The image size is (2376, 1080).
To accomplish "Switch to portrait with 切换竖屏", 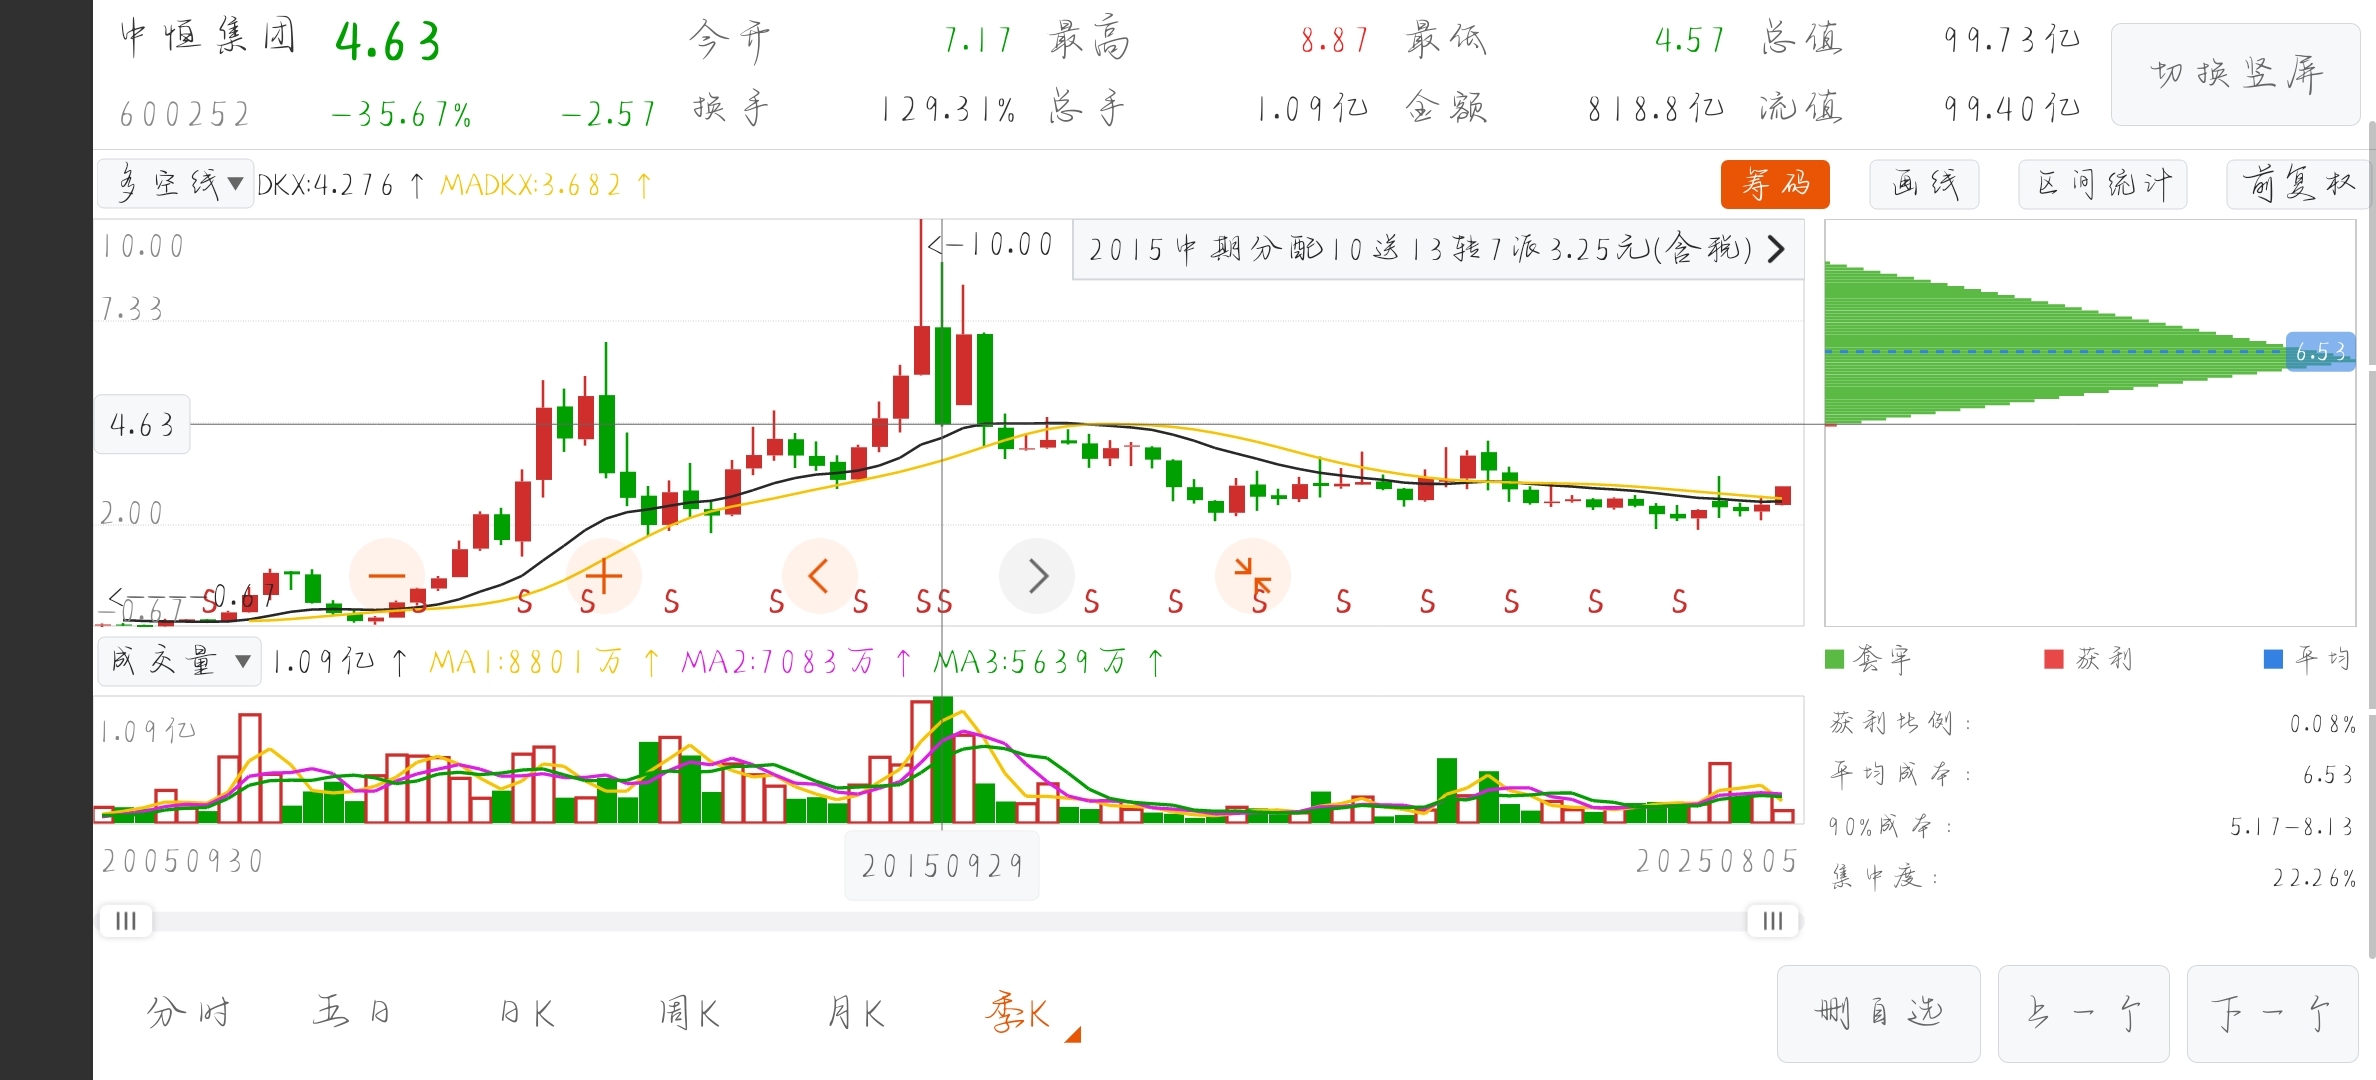I will click(x=2236, y=74).
